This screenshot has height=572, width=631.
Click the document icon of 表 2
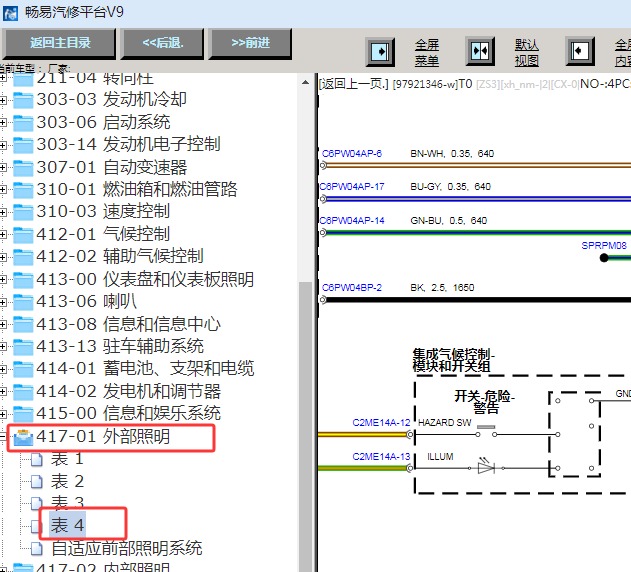click(37, 481)
